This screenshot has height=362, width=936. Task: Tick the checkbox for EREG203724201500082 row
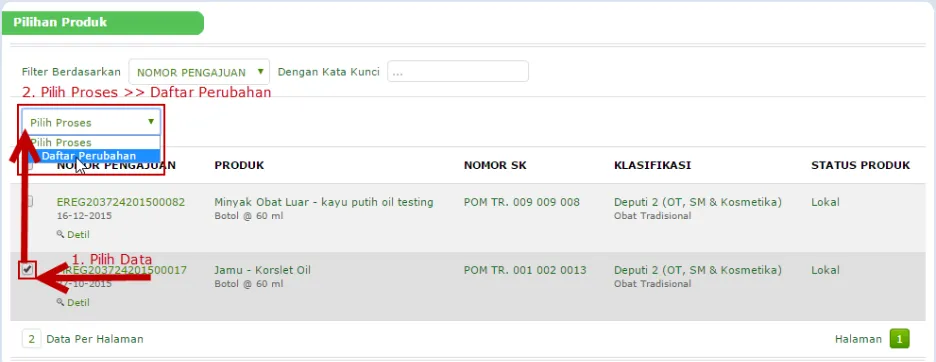pyautogui.click(x=27, y=201)
